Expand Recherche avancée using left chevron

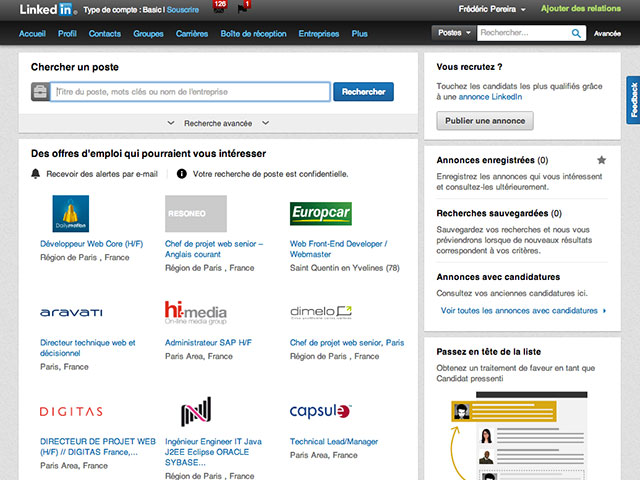[x=171, y=123]
